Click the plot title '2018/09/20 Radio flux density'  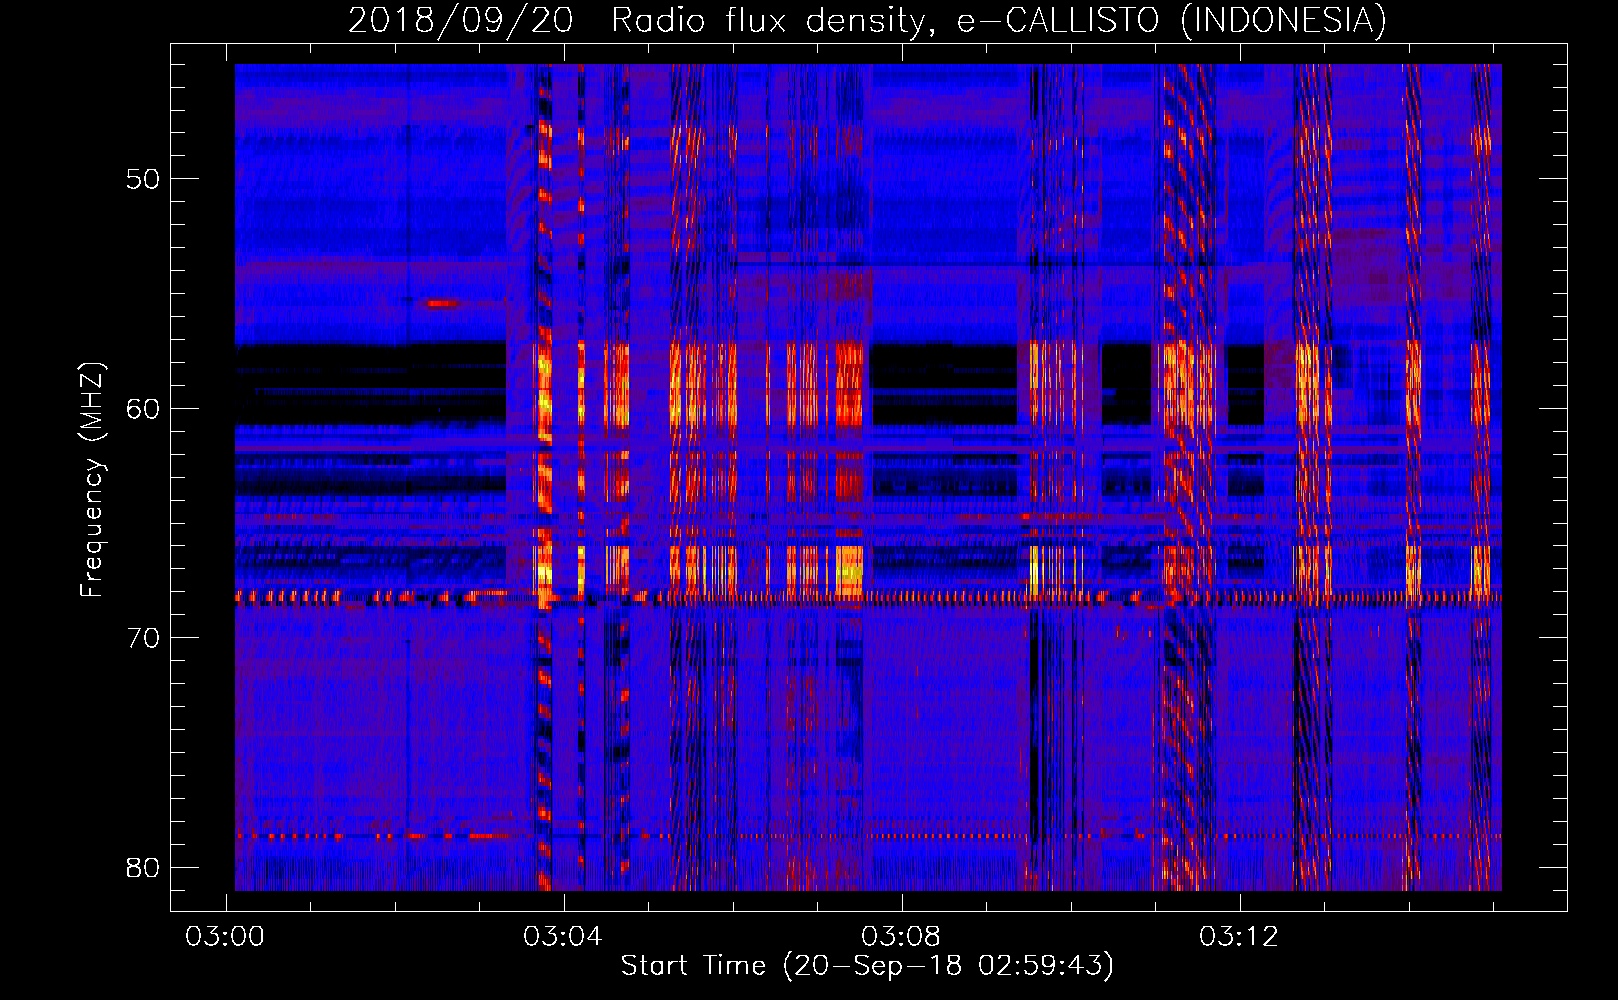tap(640, 20)
